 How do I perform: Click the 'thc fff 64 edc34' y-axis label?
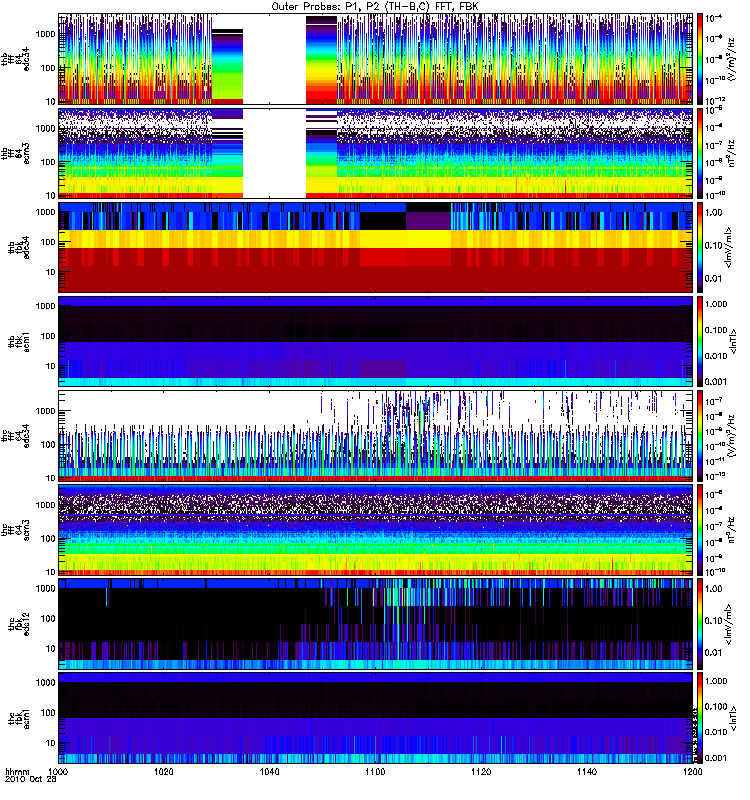tap(15, 436)
